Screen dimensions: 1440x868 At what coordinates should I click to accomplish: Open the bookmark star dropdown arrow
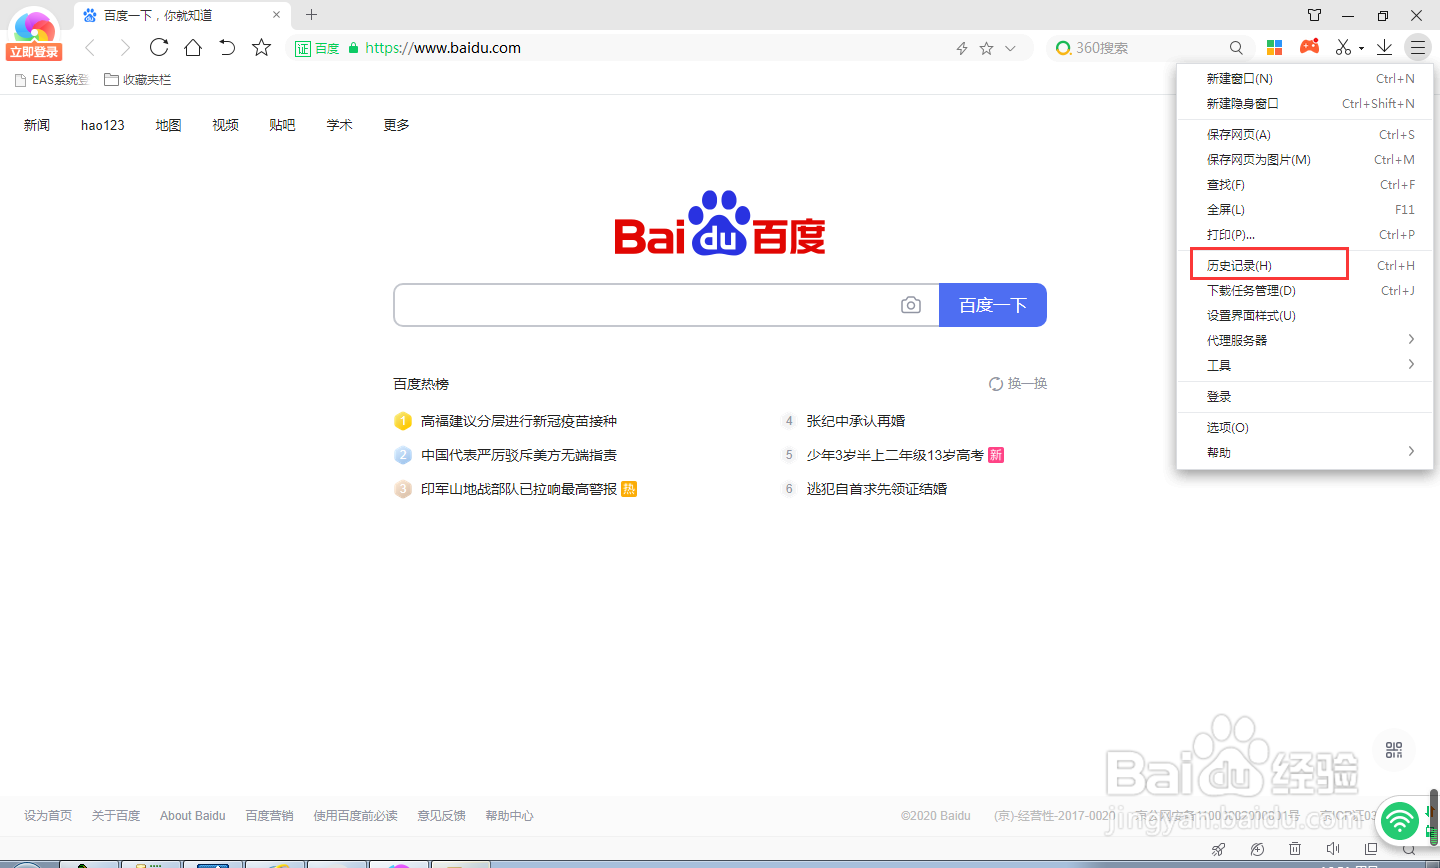point(1011,47)
